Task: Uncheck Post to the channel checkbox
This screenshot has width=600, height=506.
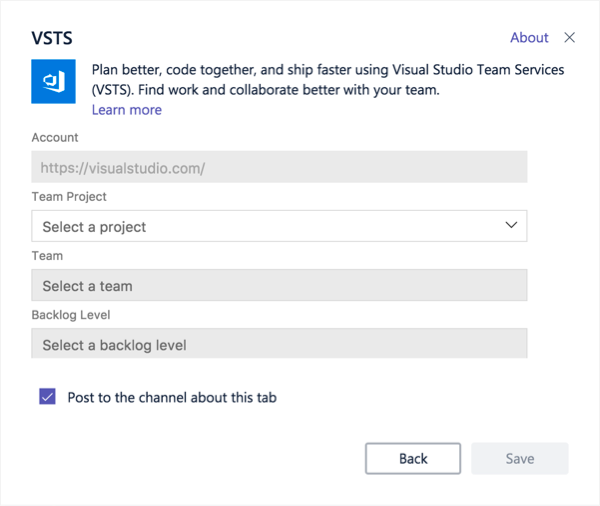Action: tap(47, 397)
